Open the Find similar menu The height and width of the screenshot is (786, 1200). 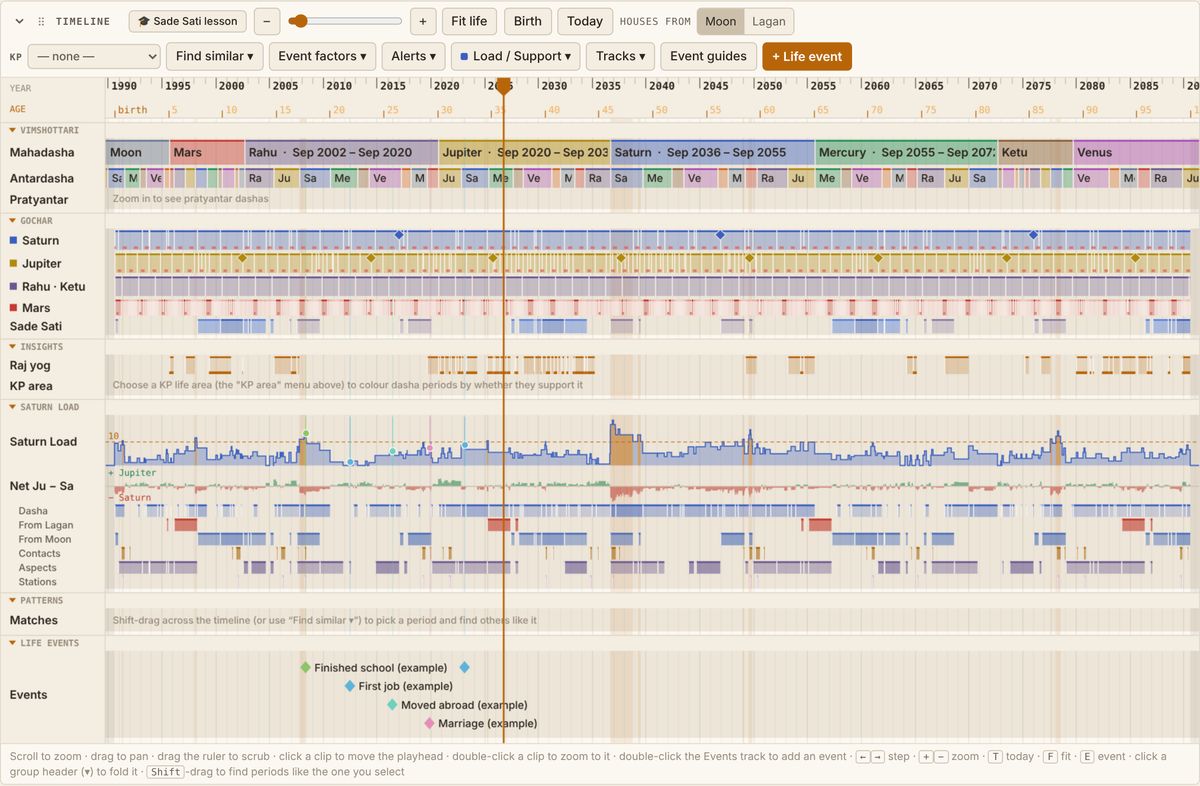coord(214,57)
